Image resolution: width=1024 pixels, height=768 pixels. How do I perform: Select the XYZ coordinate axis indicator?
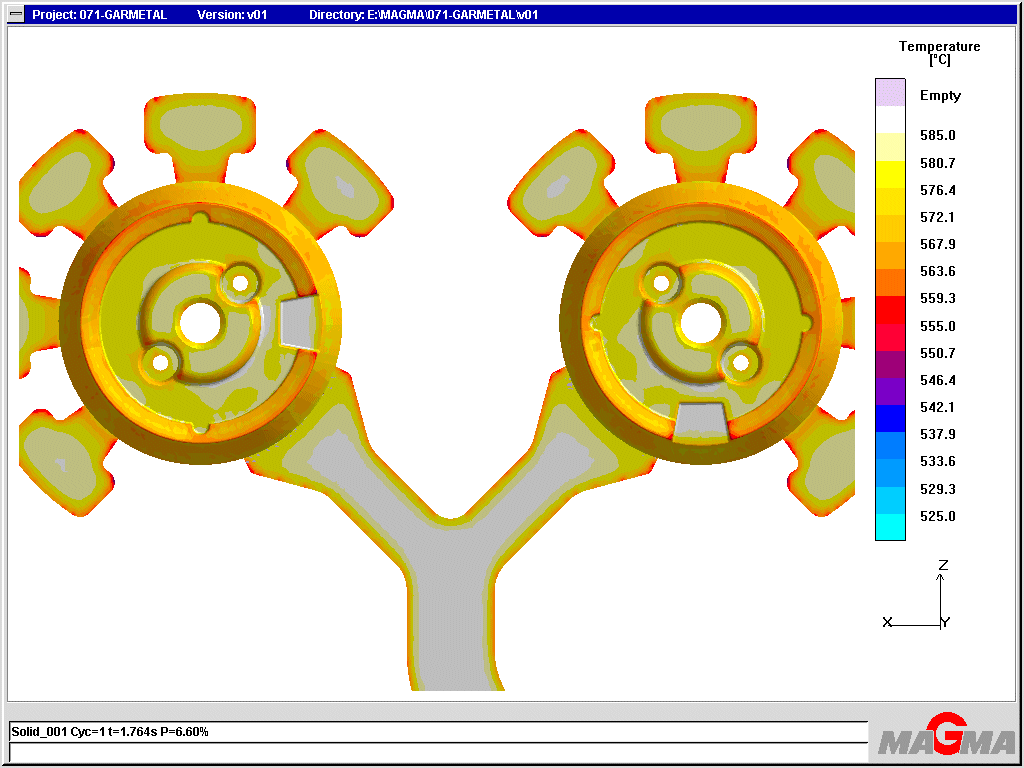(916, 594)
